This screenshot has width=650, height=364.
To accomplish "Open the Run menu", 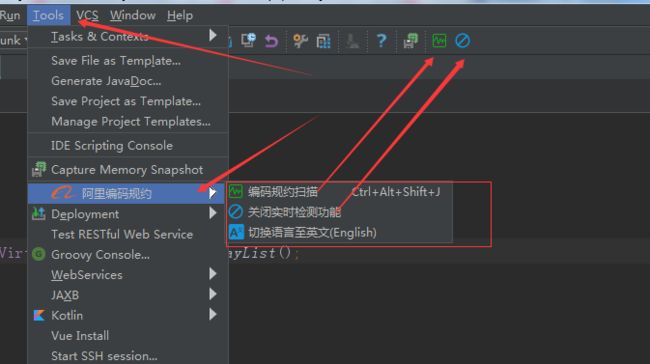I will click(x=10, y=15).
